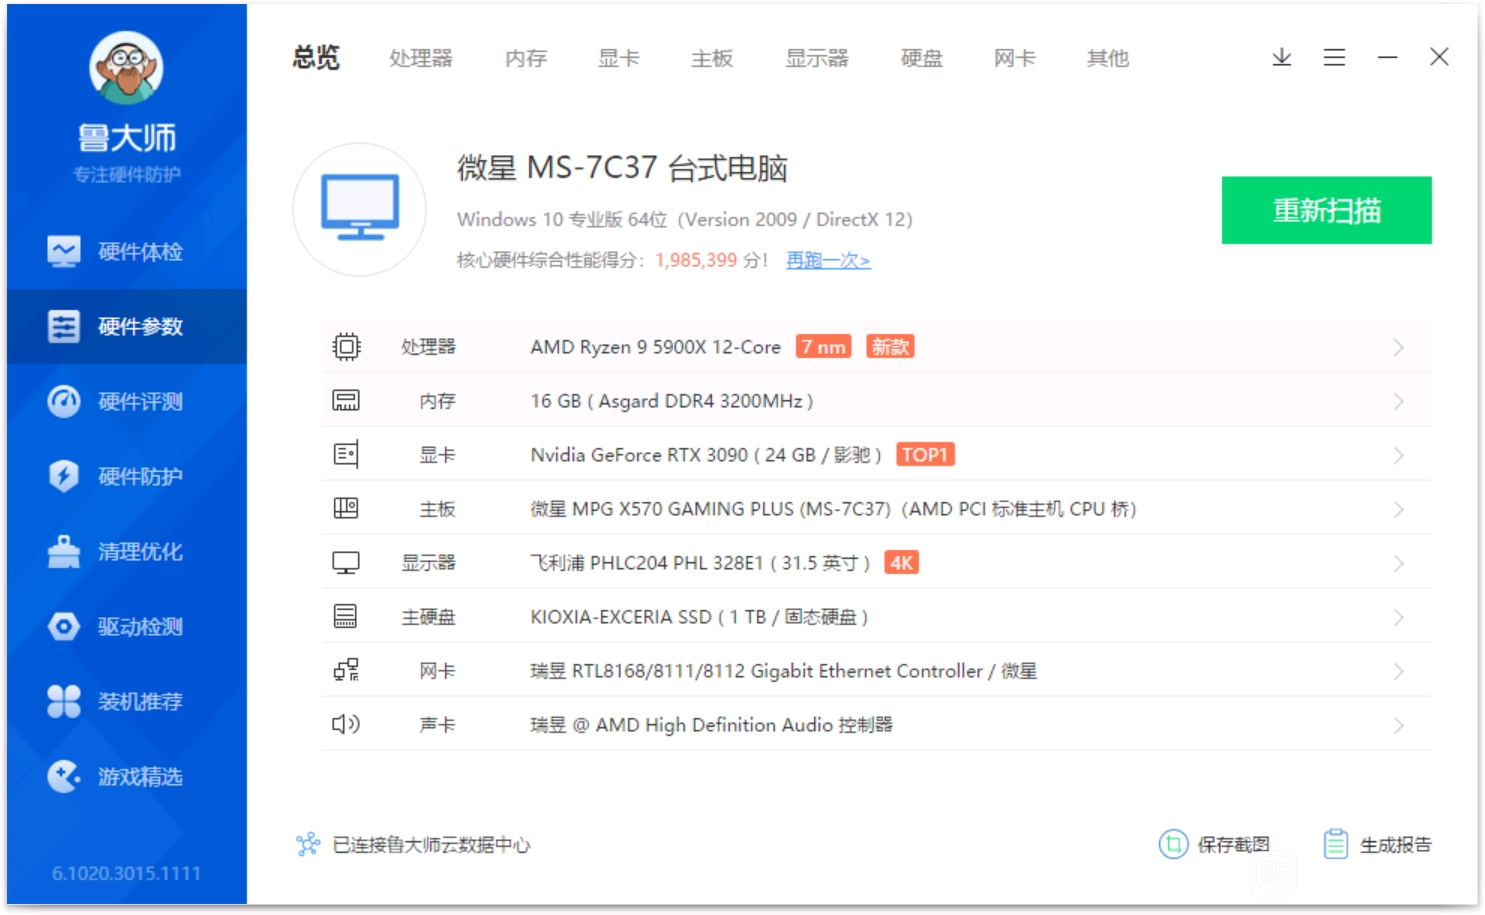
Task: Click the 装机推荐 clover icon
Action: [x=64, y=702]
